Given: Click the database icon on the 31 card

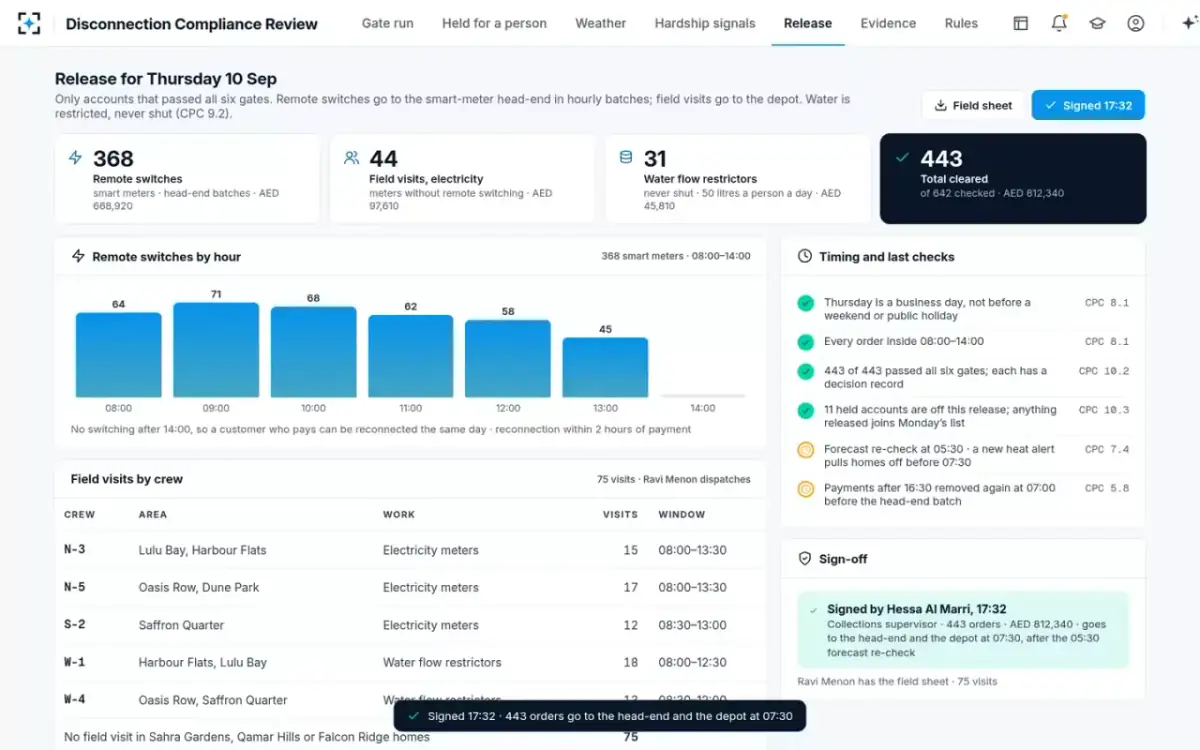Looking at the screenshot, I should [626, 157].
